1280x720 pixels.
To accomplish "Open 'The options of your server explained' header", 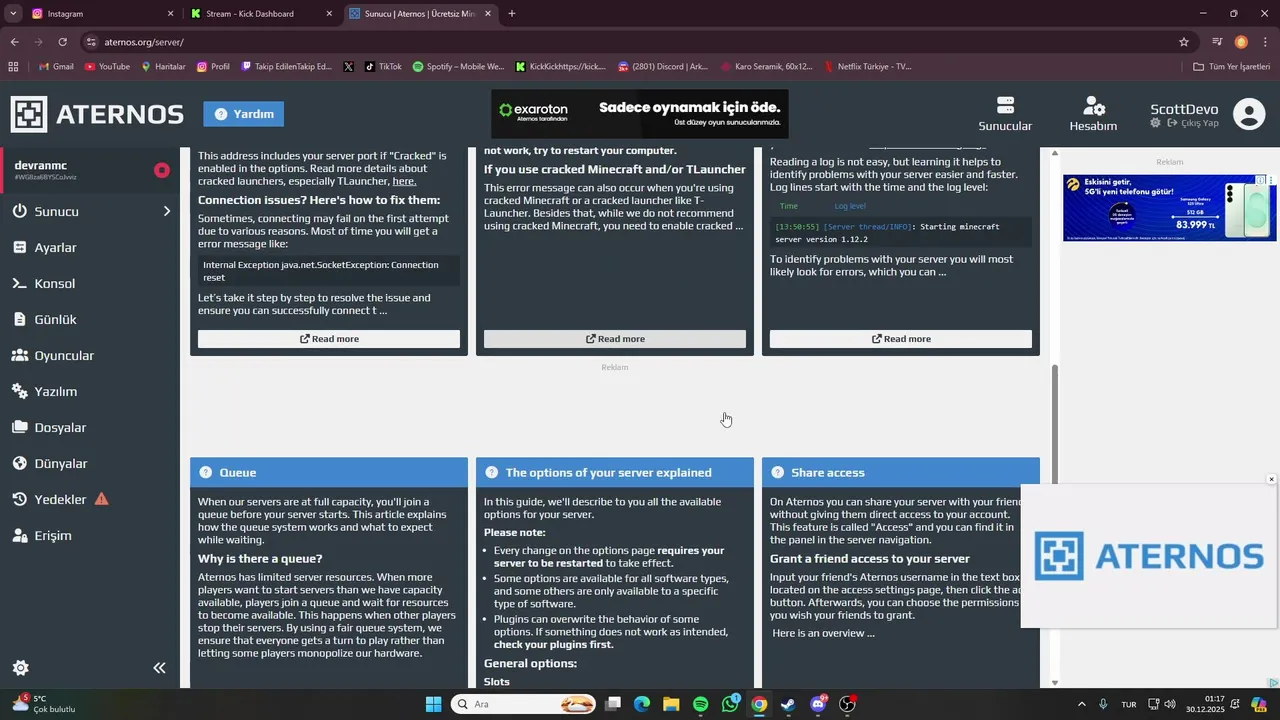I will pyautogui.click(x=614, y=472).
